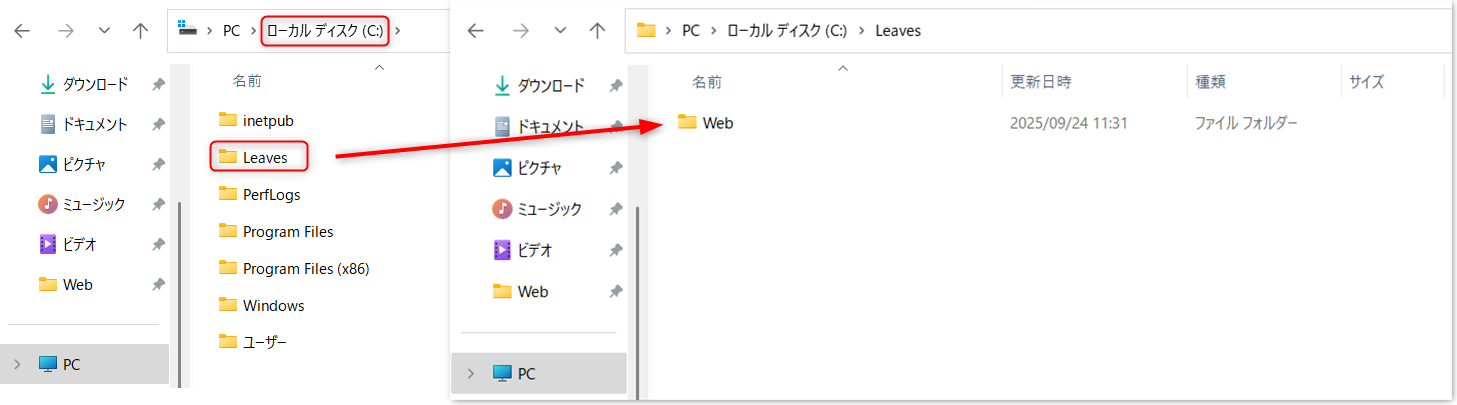Click the chevron after ローカル ディスク (C:) in left address bar
Screen dimensions: 1457x405
[398, 31]
